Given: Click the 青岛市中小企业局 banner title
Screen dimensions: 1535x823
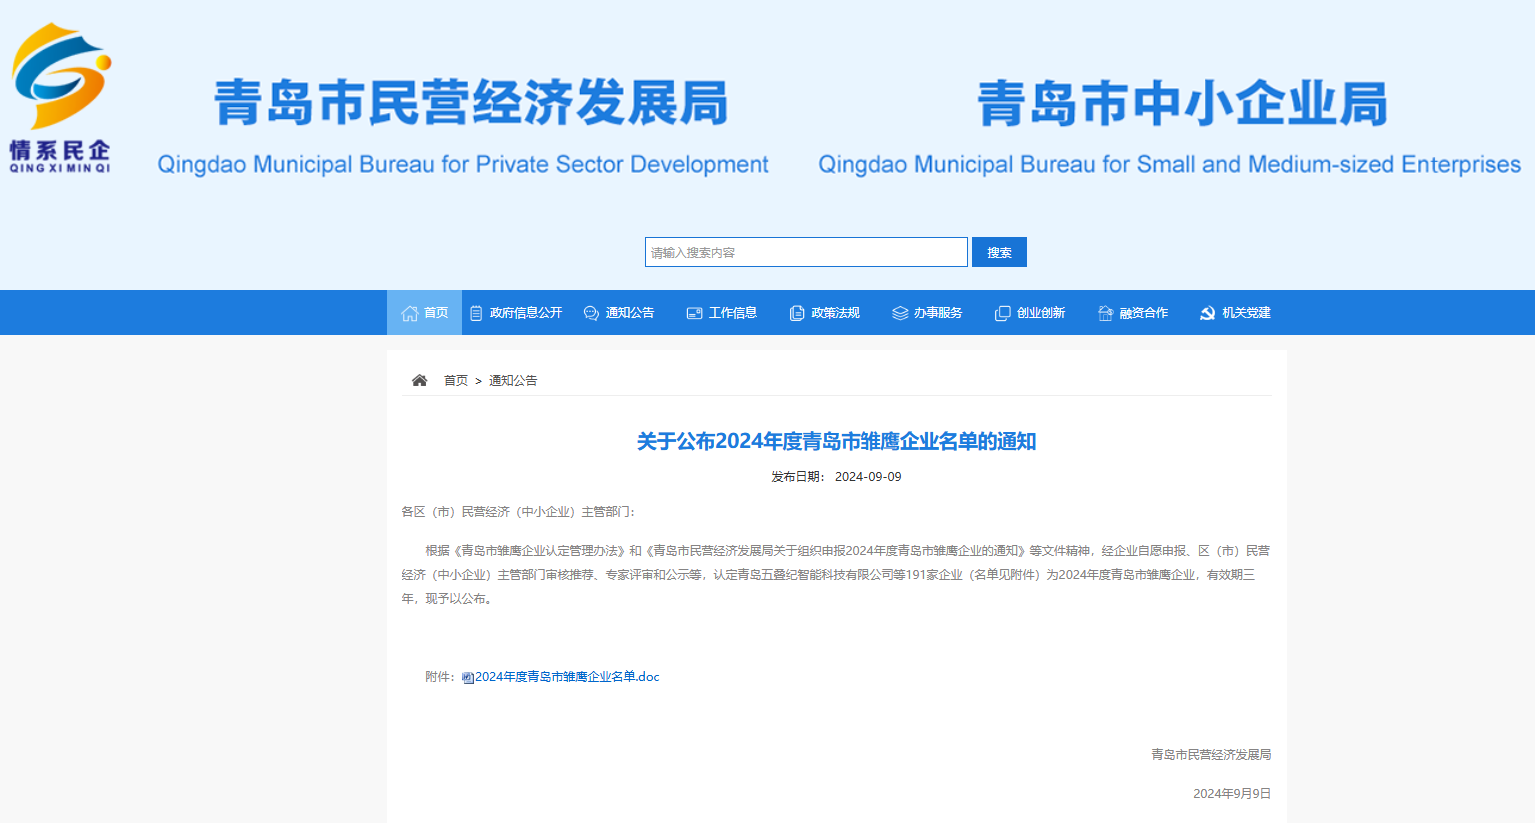Looking at the screenshot, I should click(1183, 103).
